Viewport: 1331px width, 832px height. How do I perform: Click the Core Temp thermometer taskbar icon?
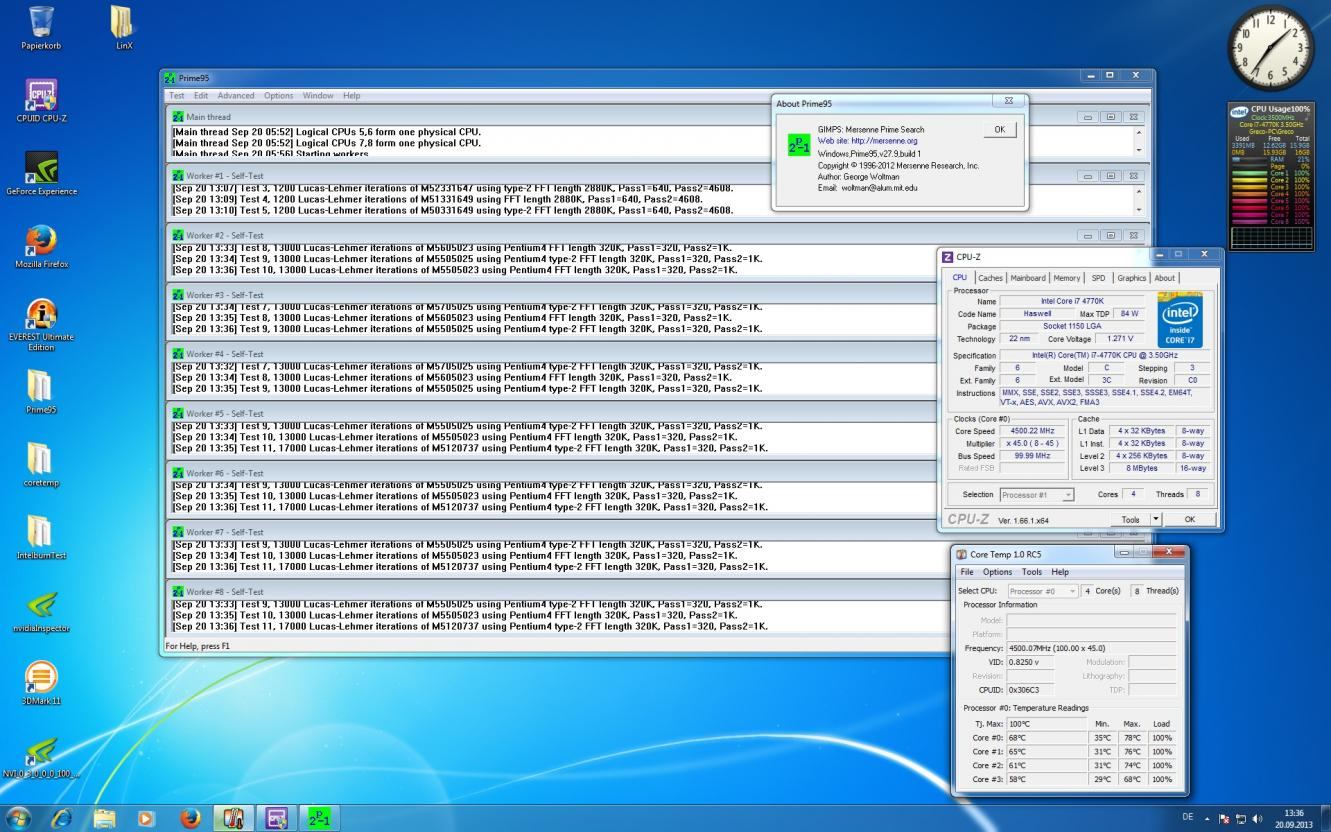pyautogui.click(x=233, y=817)
